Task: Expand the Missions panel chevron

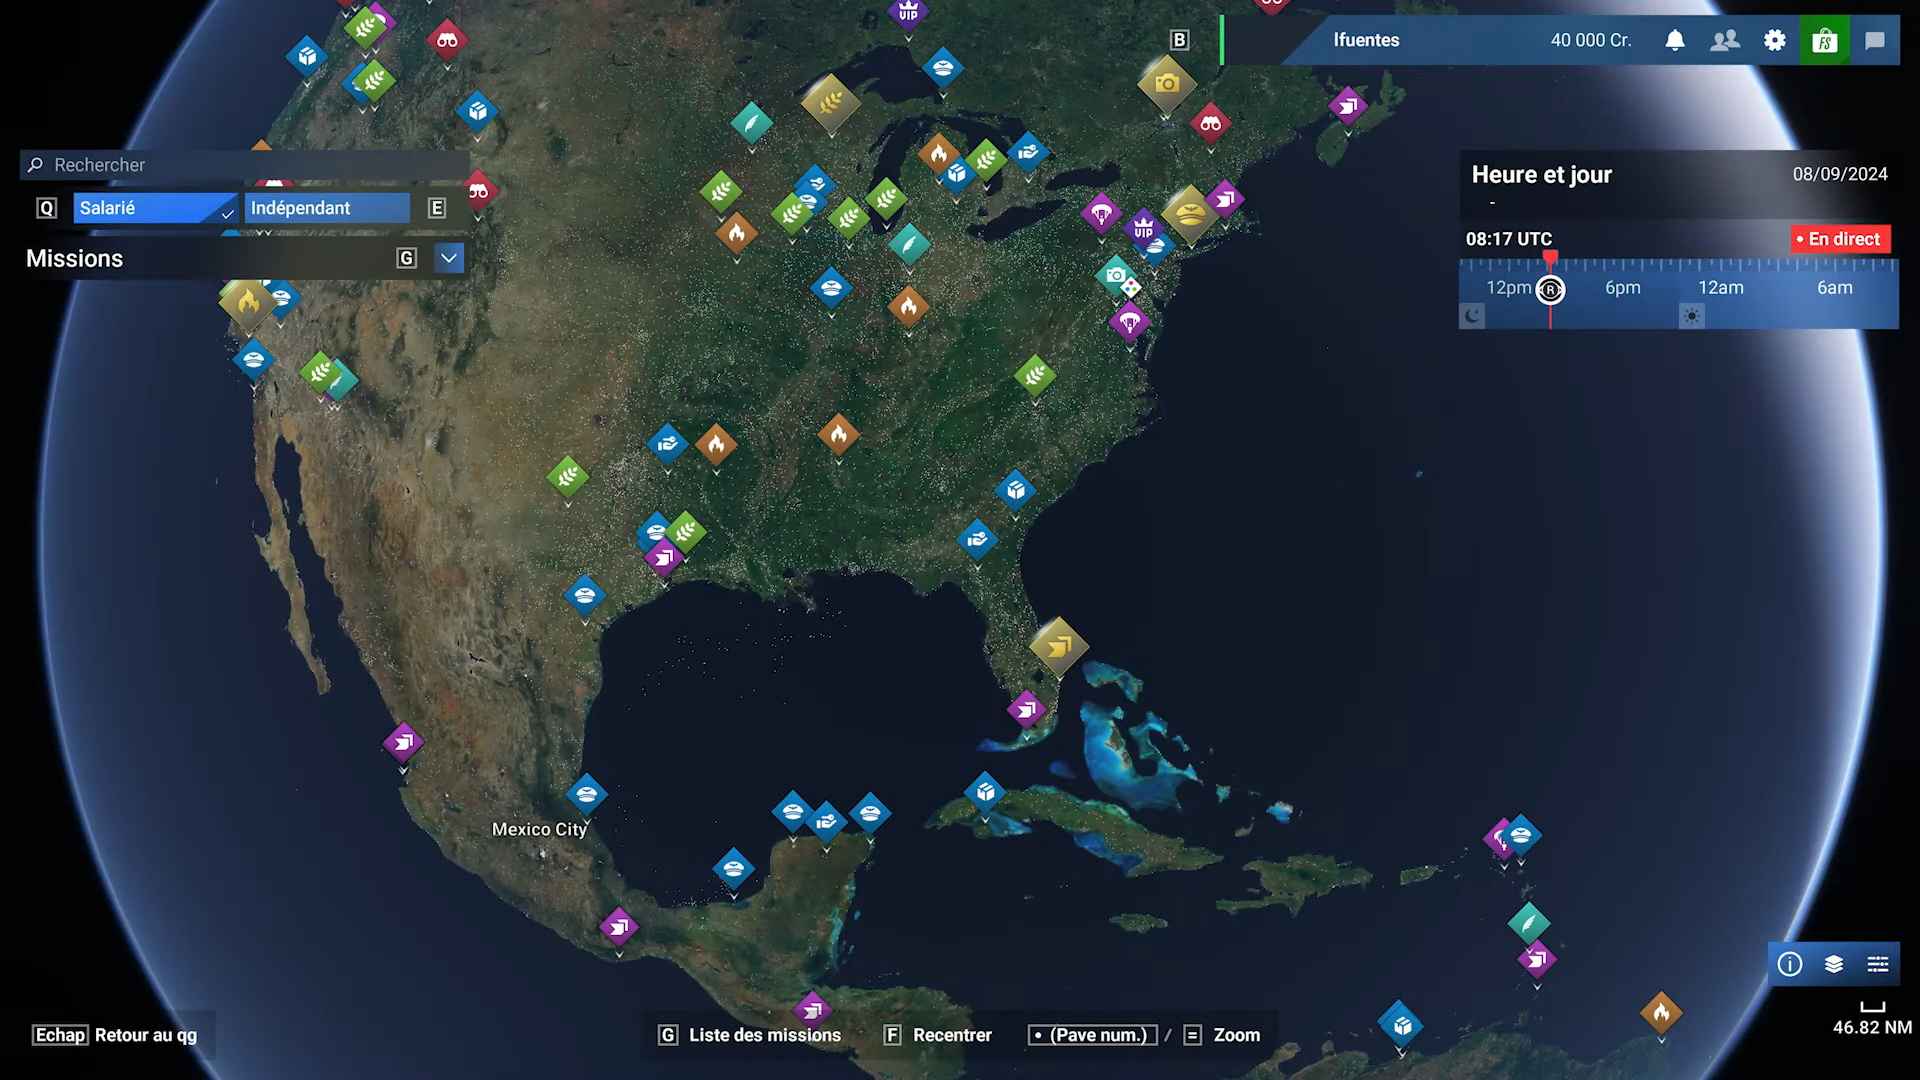Action: click(x=449, y=258)
